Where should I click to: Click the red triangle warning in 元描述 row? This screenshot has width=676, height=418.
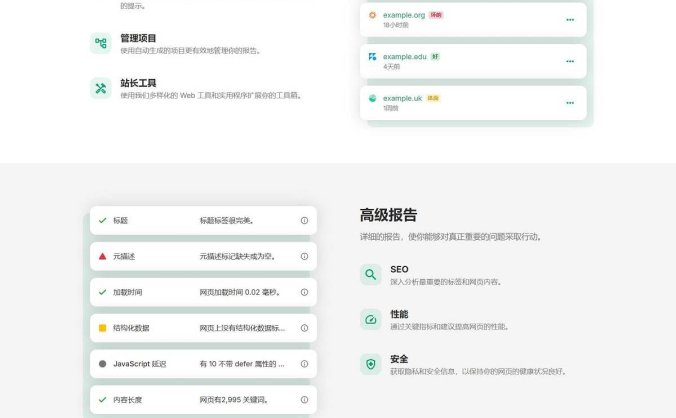pyautogui.click(x=102, y=256)
